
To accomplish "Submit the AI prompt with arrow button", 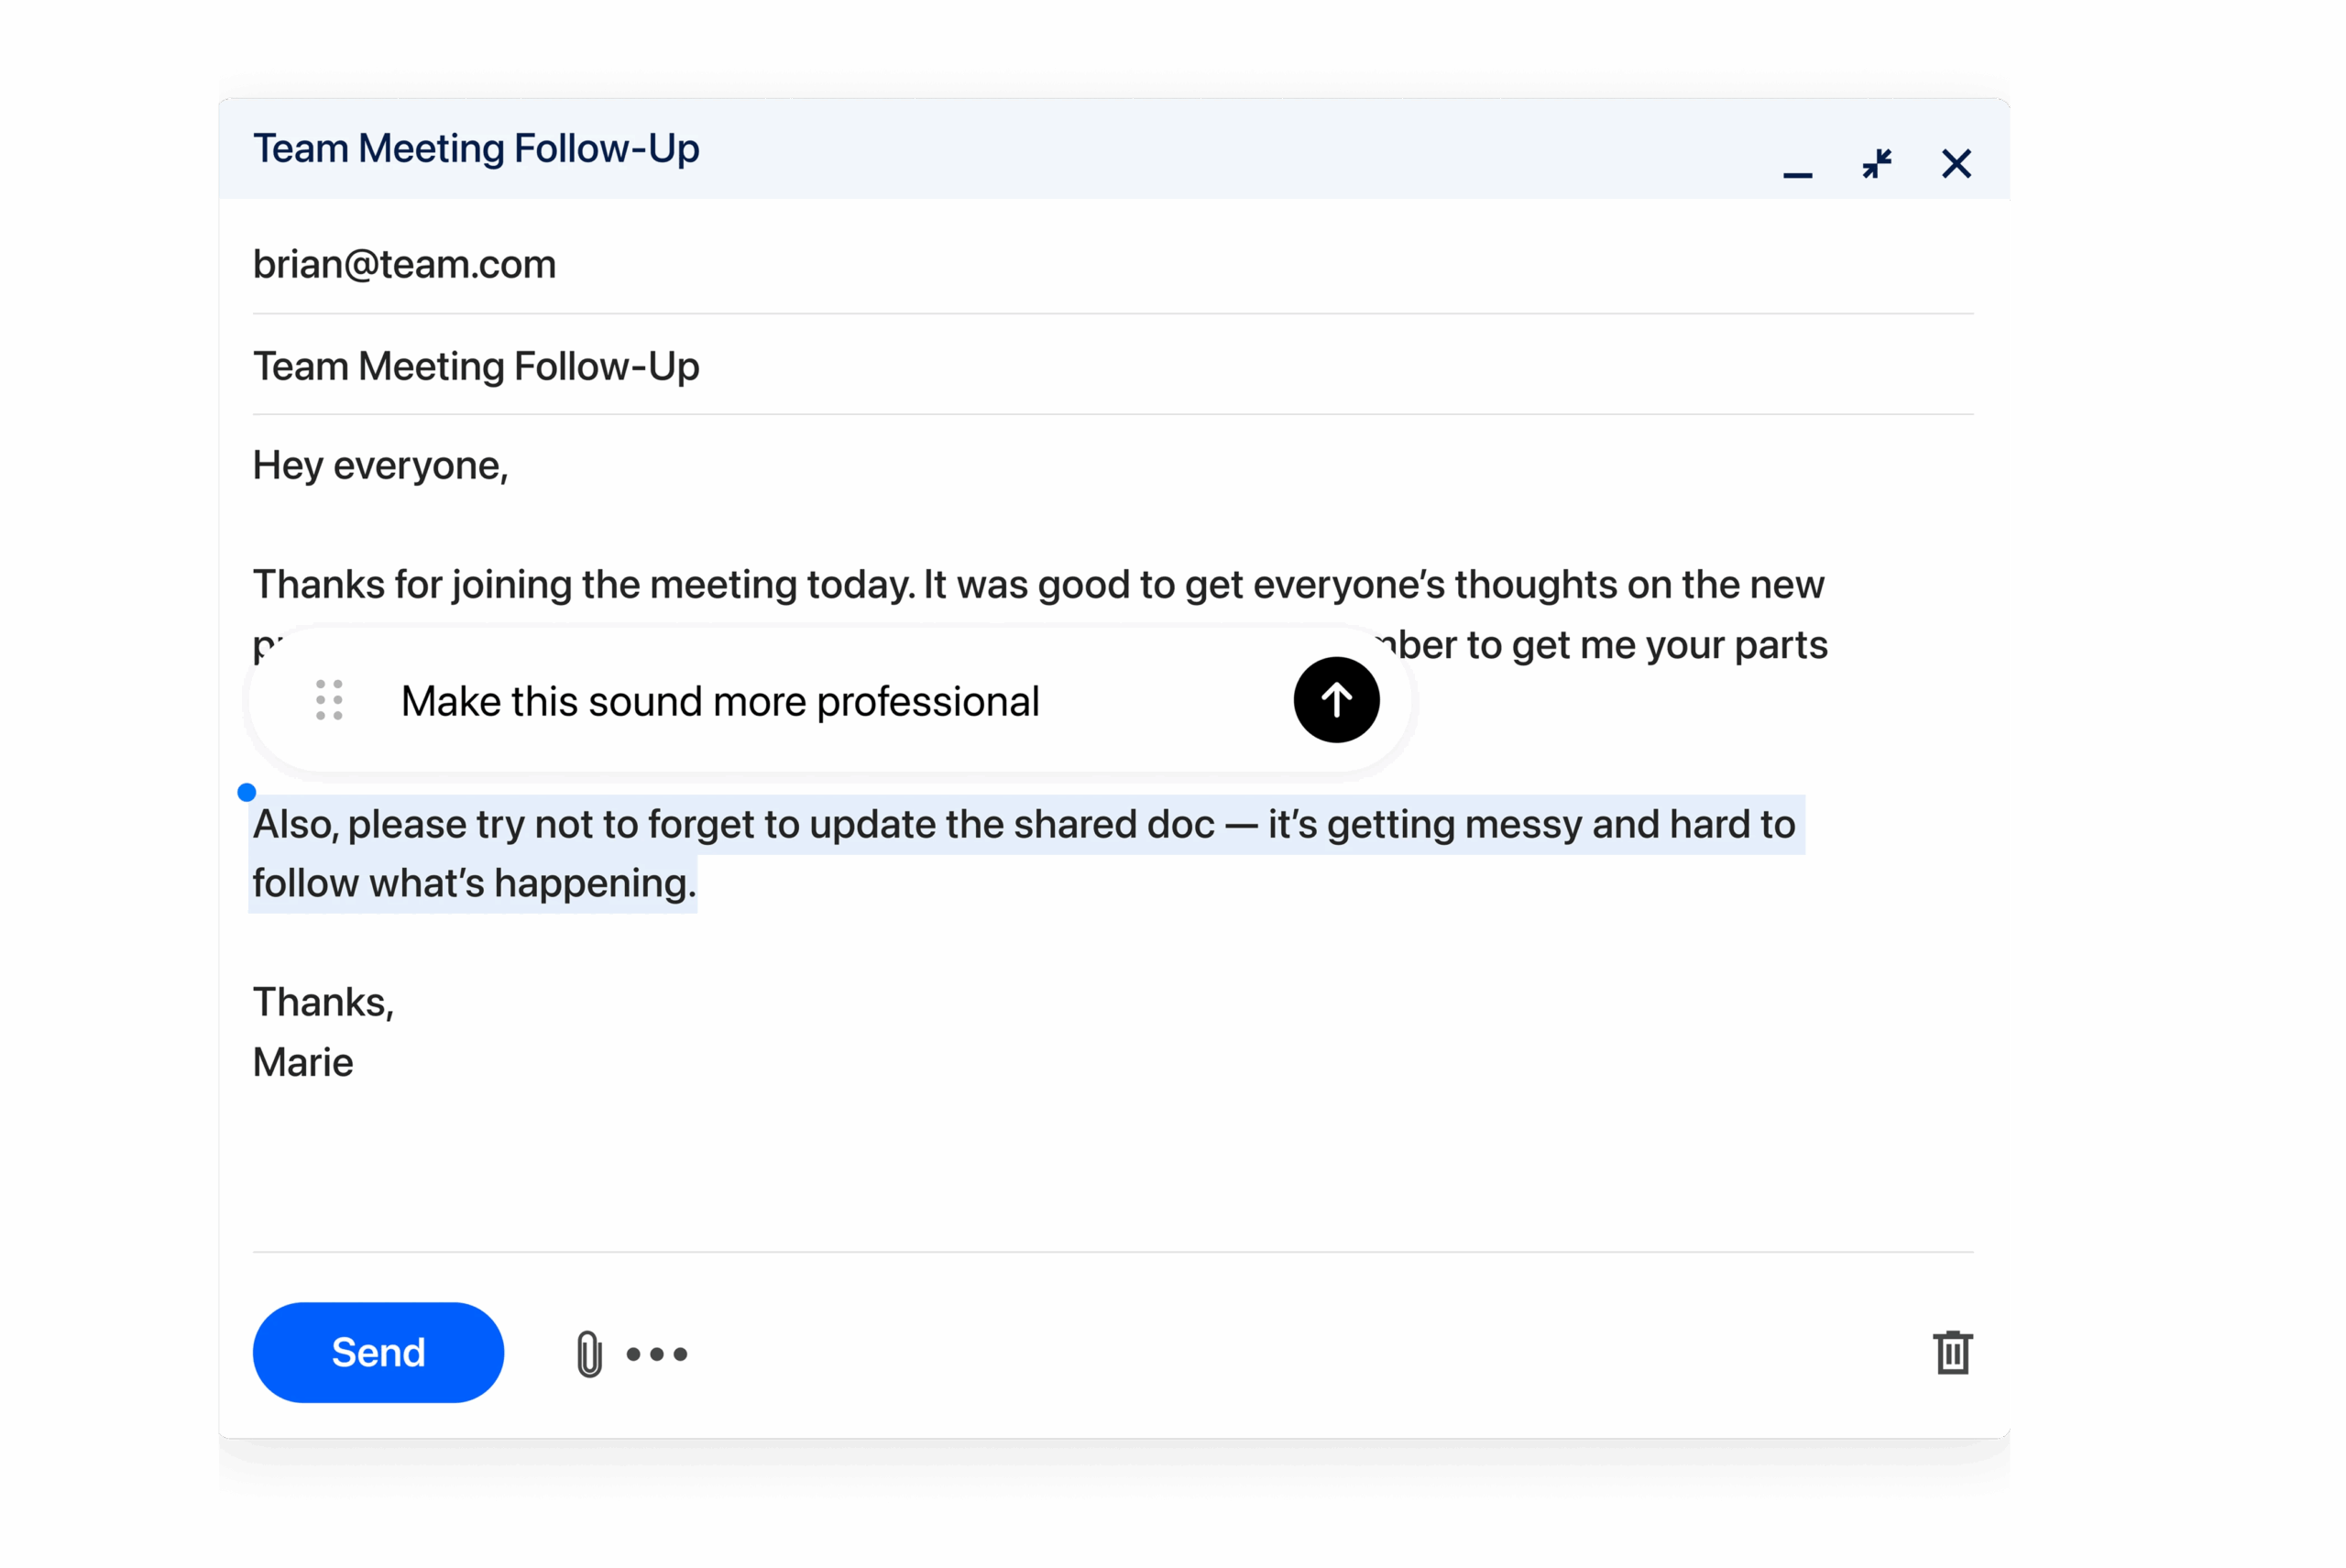I will coord(1336,700).
